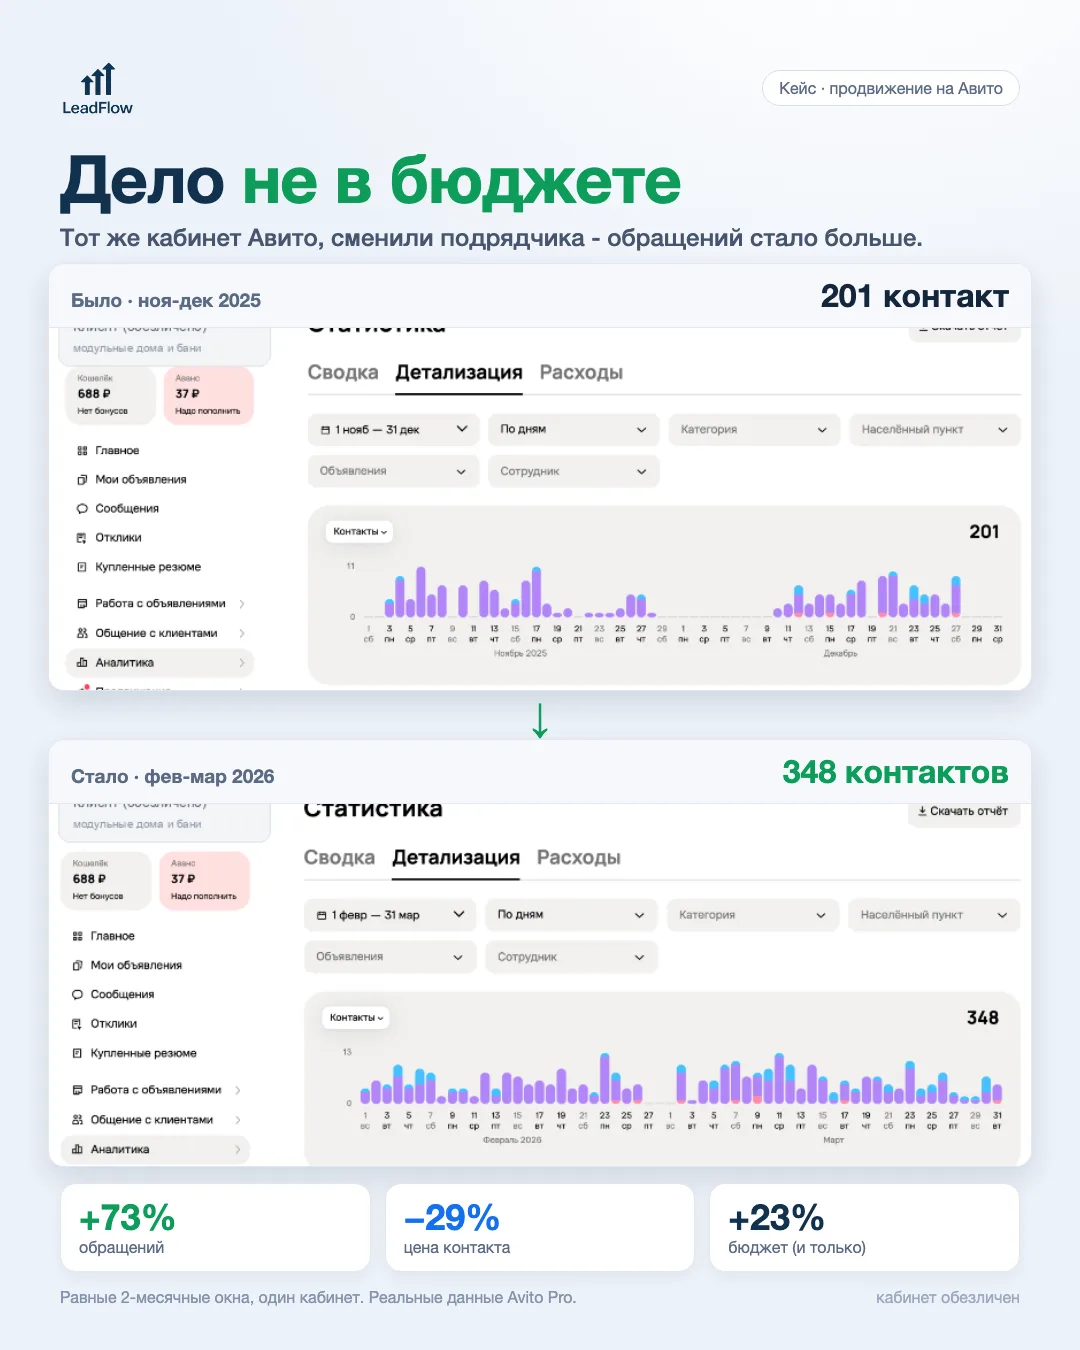
Task: Click the calendar icon beside 1 февр — 31 мар
Action: tap(321, 915)
